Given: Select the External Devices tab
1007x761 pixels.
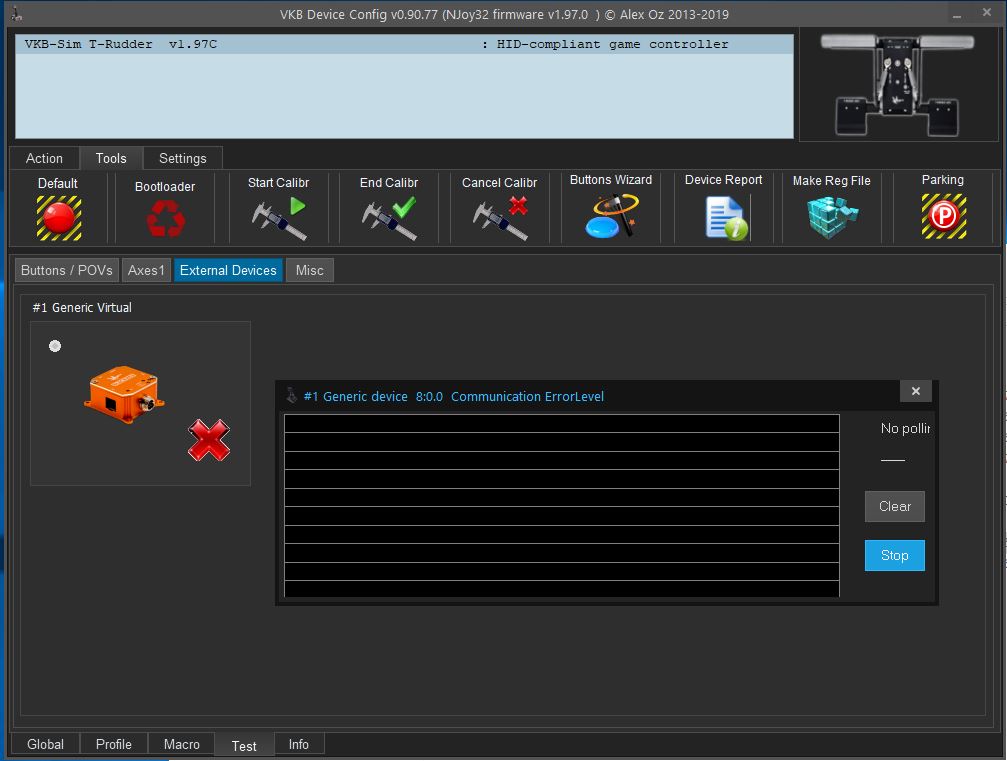Looking at the screenshot, I should point(228,270).
